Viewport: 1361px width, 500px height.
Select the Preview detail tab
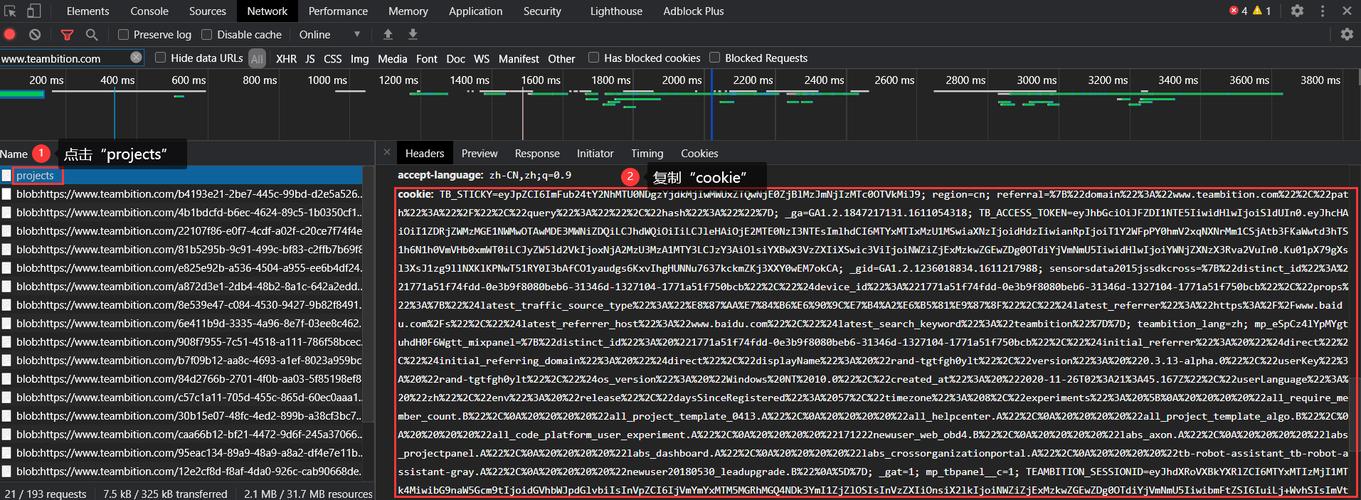coord(479,153)
